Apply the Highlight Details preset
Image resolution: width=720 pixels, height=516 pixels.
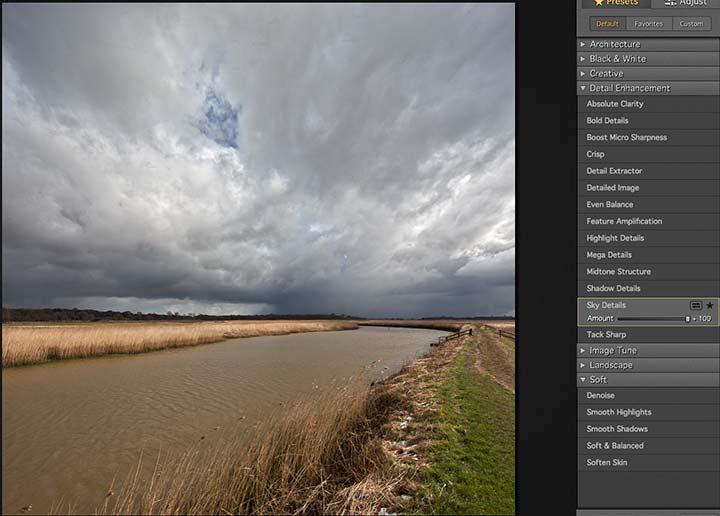click(x=648, y=238)
